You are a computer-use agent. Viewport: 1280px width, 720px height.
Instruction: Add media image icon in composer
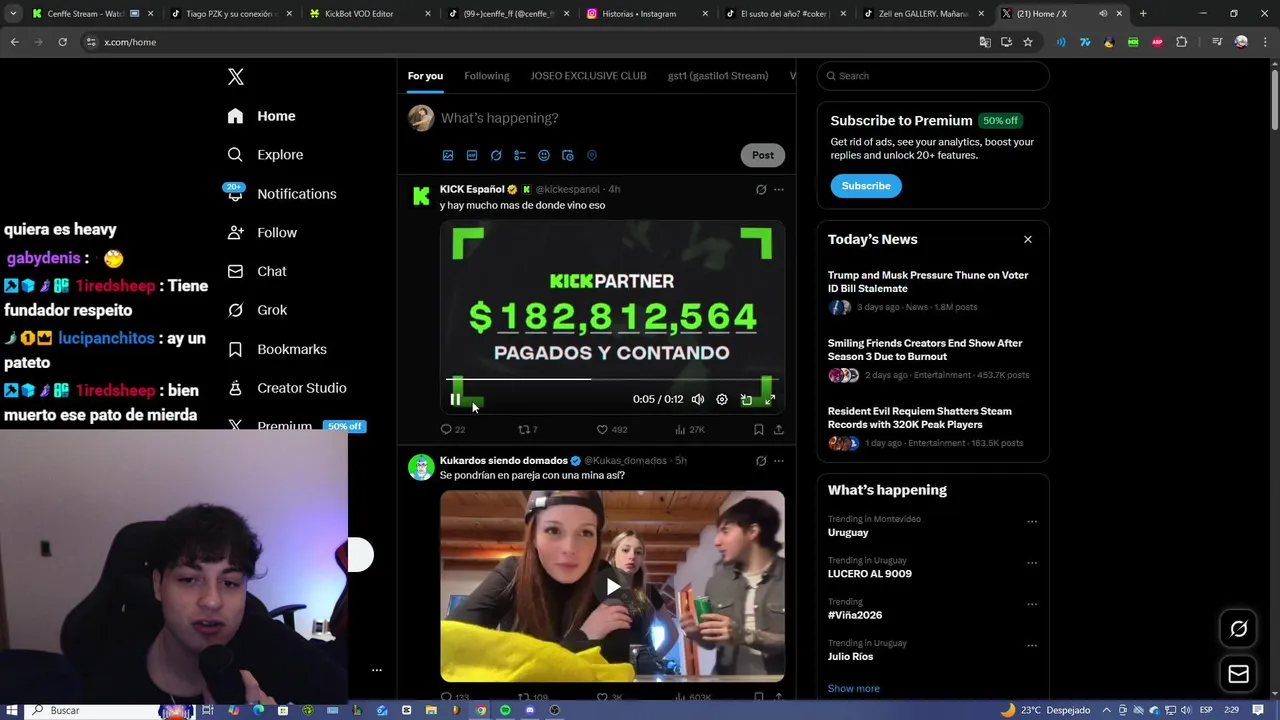point(448,155)
